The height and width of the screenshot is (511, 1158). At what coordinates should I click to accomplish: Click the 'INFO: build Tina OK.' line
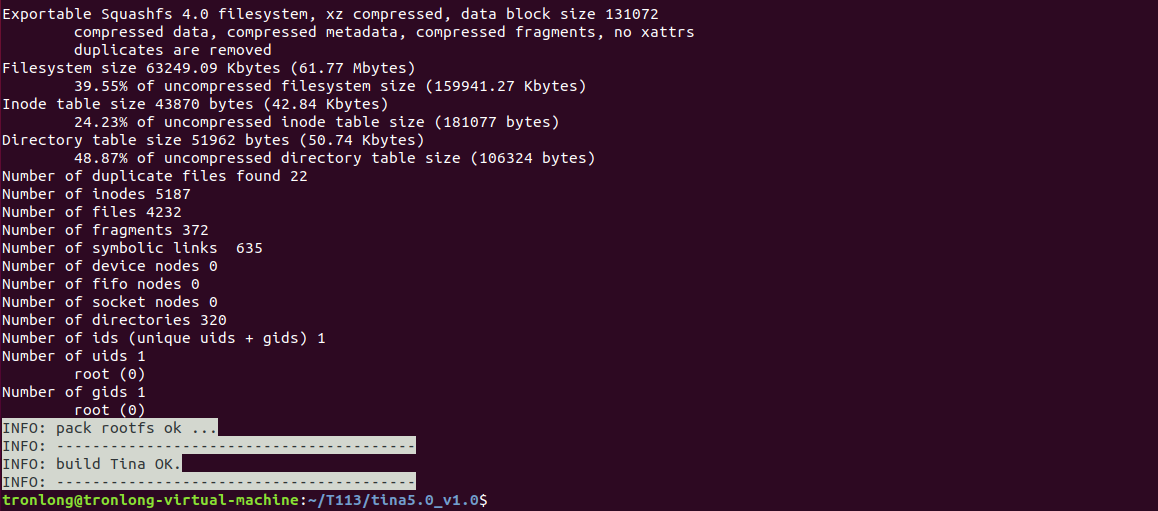click(x=92, y=464)
